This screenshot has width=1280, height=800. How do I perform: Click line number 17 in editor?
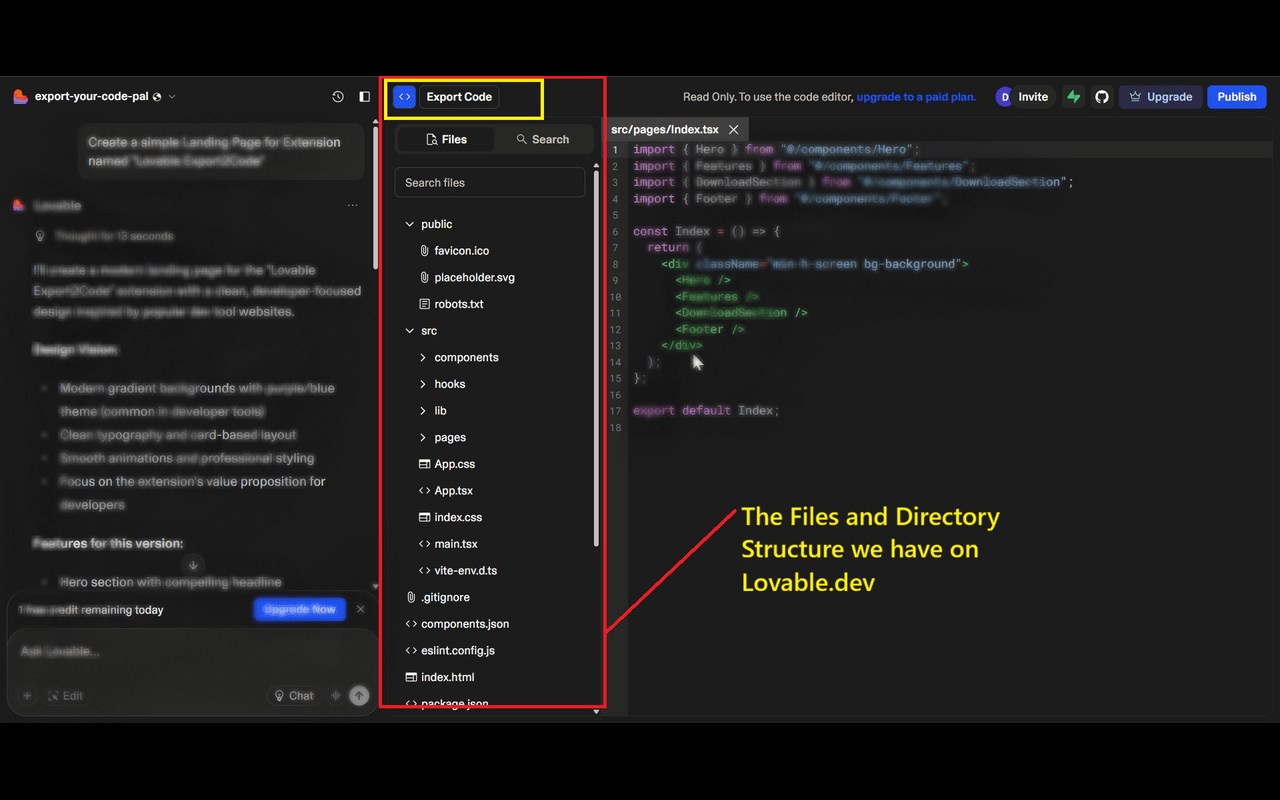click(x=614, y=411)
